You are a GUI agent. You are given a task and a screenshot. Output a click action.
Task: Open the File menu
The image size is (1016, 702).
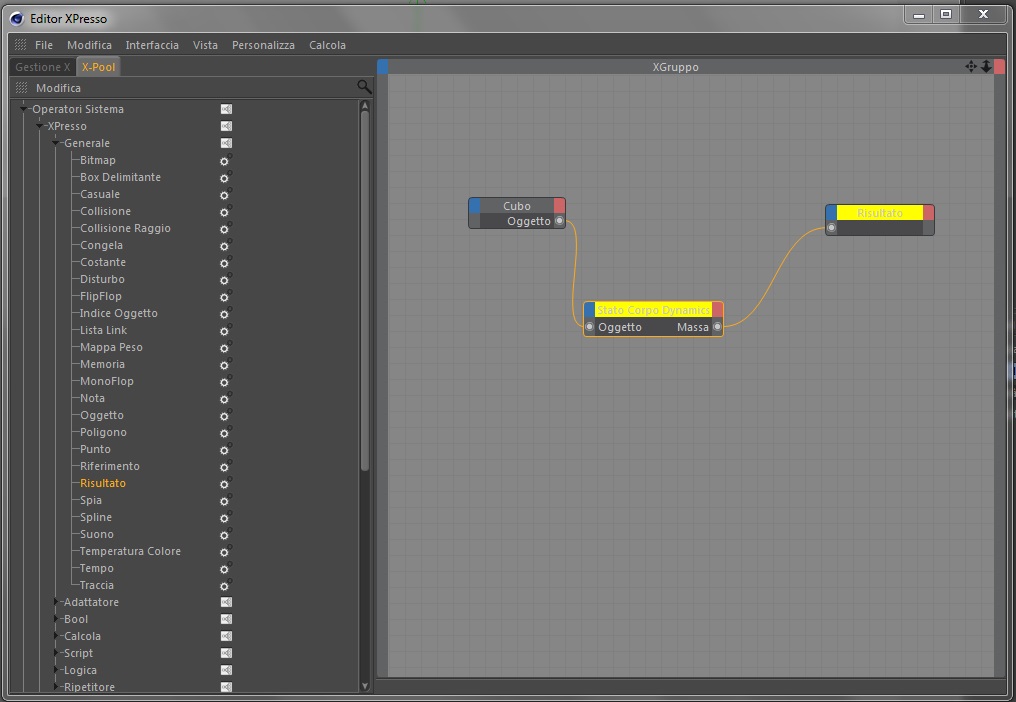tap(44, 45)
